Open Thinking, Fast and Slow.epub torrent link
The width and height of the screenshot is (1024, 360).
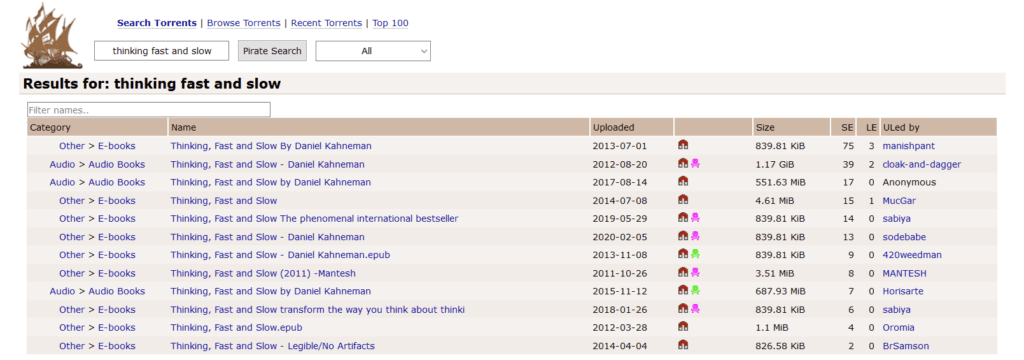click(236, 327)
